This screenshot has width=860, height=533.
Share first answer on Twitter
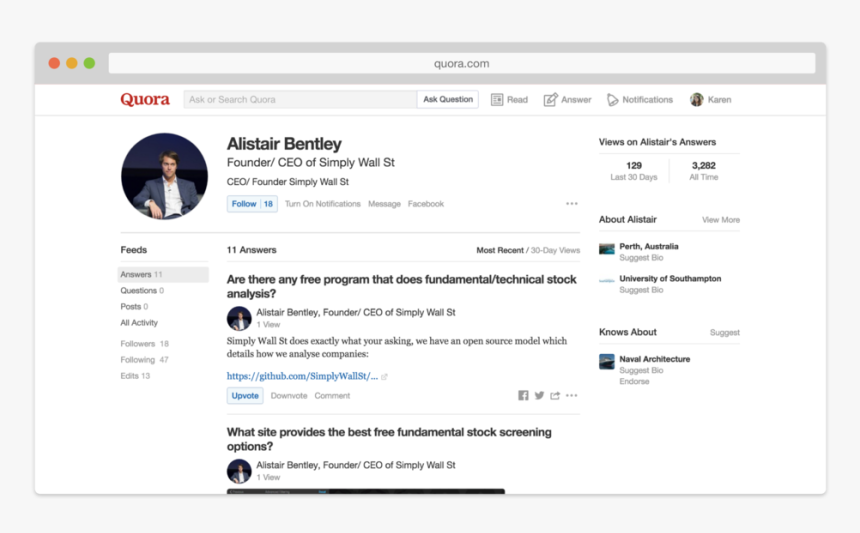(539, 395)
